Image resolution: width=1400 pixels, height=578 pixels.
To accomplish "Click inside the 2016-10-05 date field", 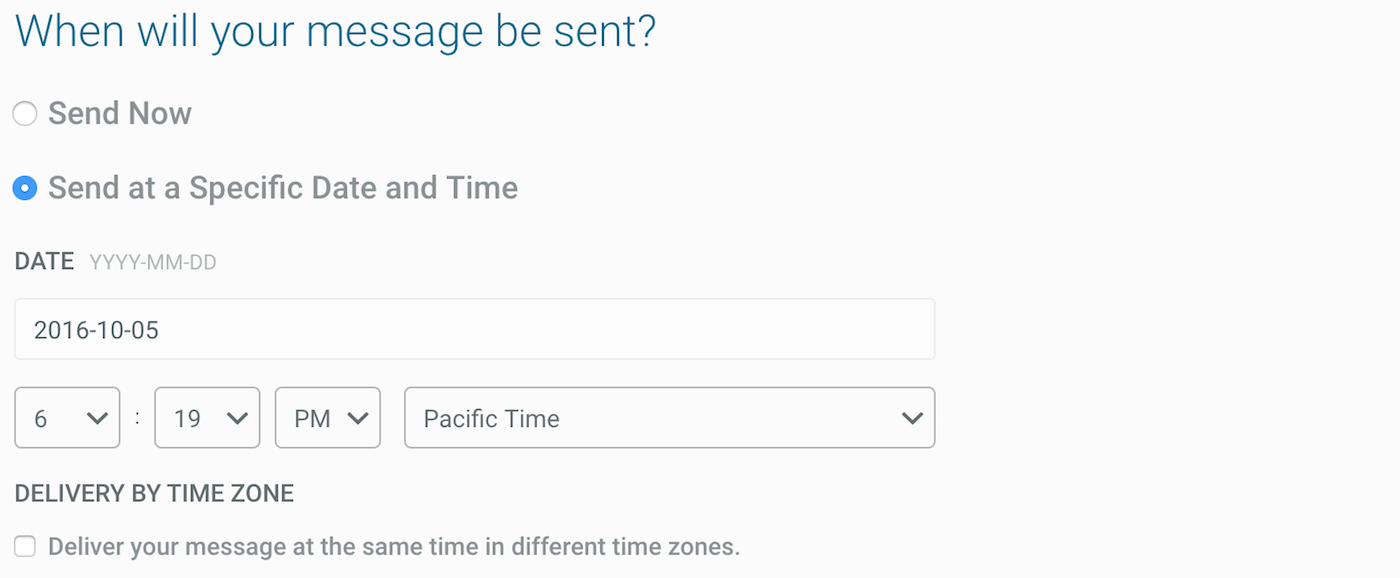I will click(x=475, y=328).
